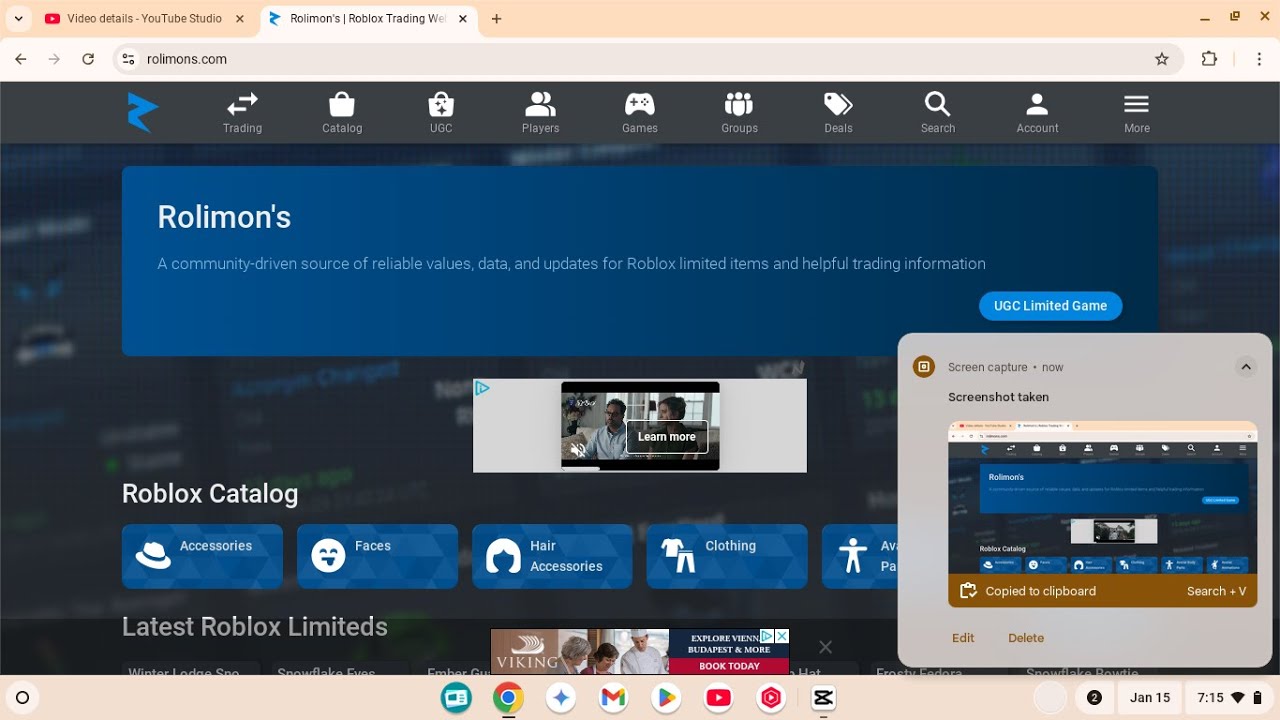Open the Faces catalog card
Image resolution: width=1280 pixels, height=720 pixels.
point(377,556)
